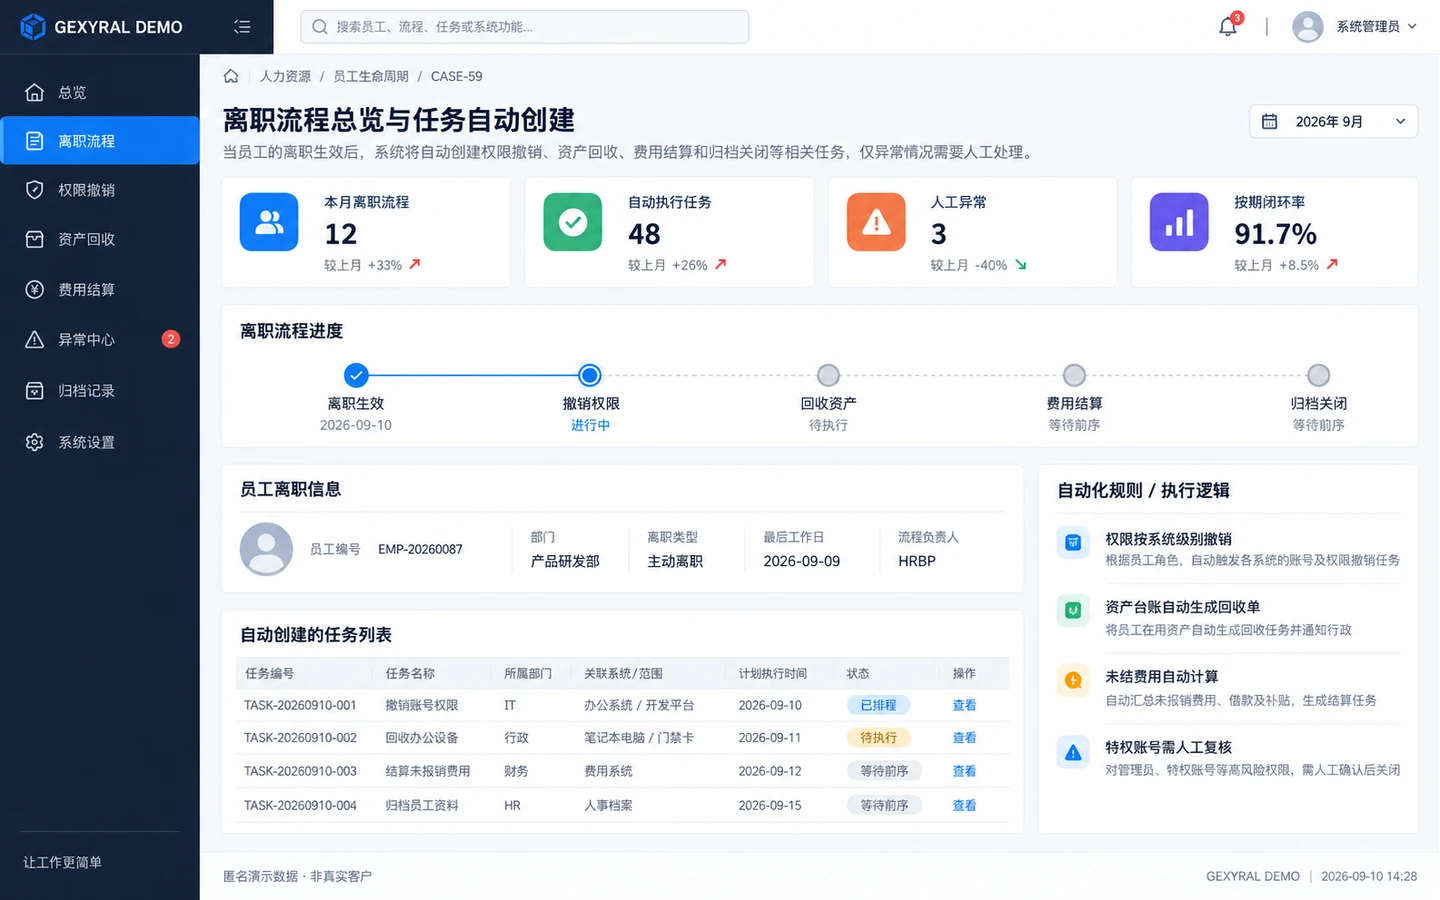Click the system administrator avatar

(x=1308, y=27)
